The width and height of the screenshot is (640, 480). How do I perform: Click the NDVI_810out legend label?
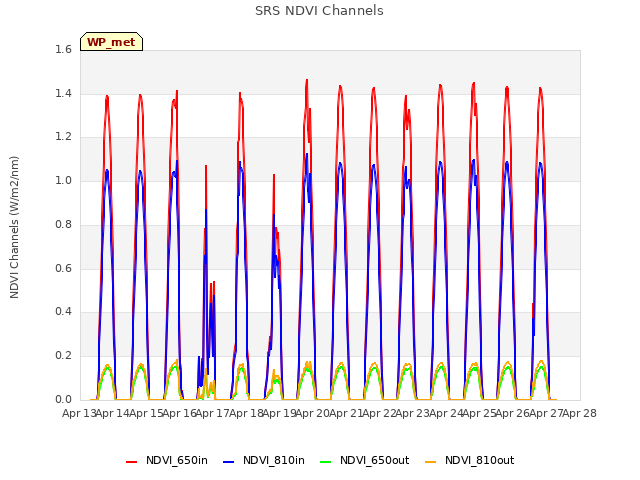coord(479,461)
